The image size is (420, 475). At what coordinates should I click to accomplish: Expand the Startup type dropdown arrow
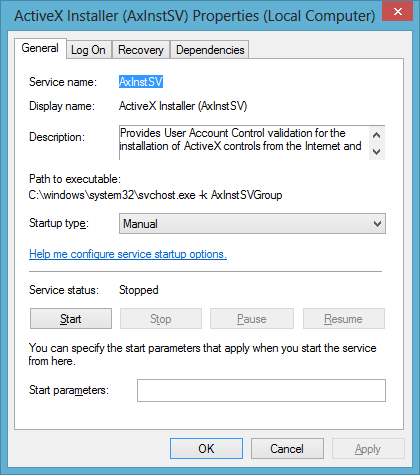(x=377, y=224)
